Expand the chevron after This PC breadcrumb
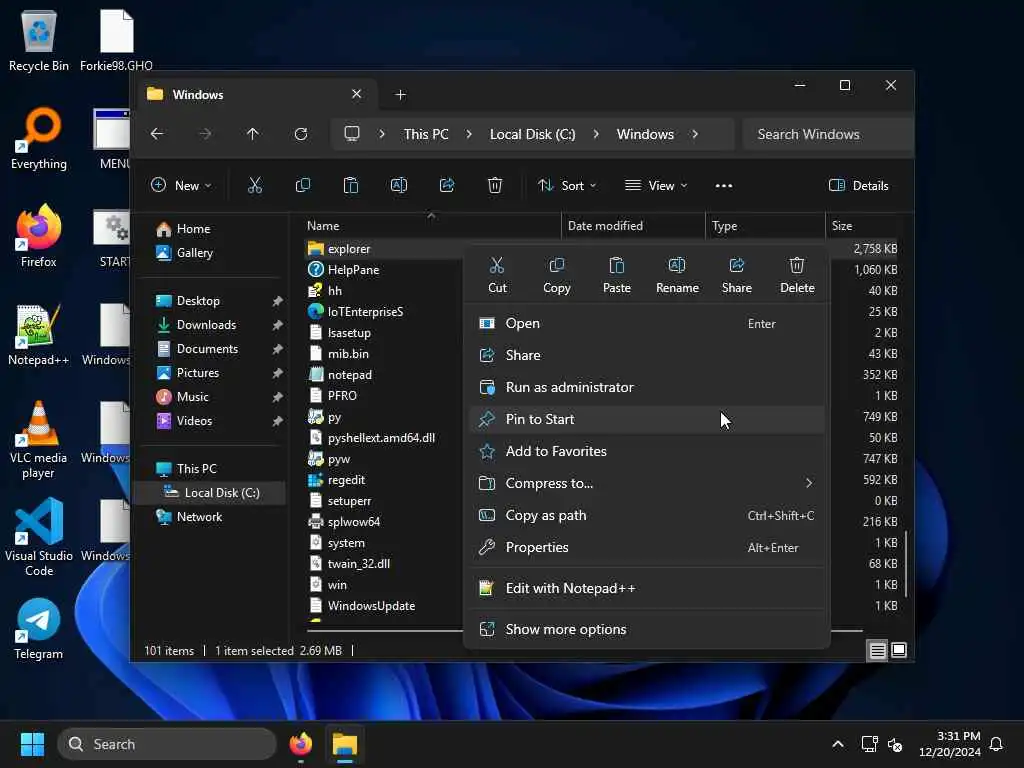The image size is (1024, 768). pyautogui.click(x=469, y=134)
